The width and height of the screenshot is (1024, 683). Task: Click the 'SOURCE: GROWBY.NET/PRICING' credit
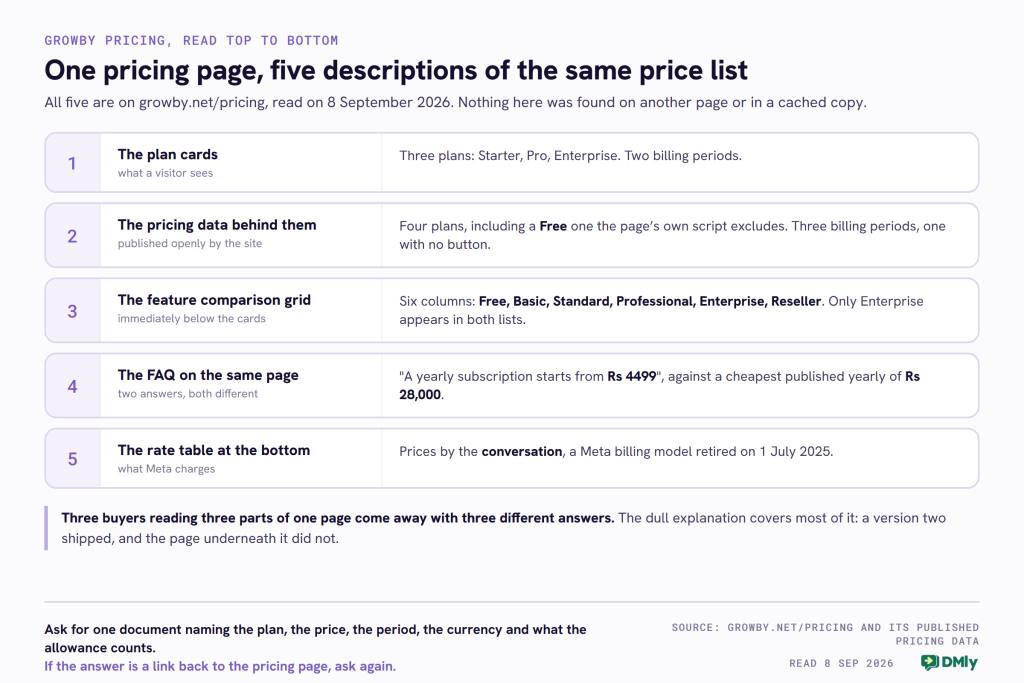click(x=825, y=634)
